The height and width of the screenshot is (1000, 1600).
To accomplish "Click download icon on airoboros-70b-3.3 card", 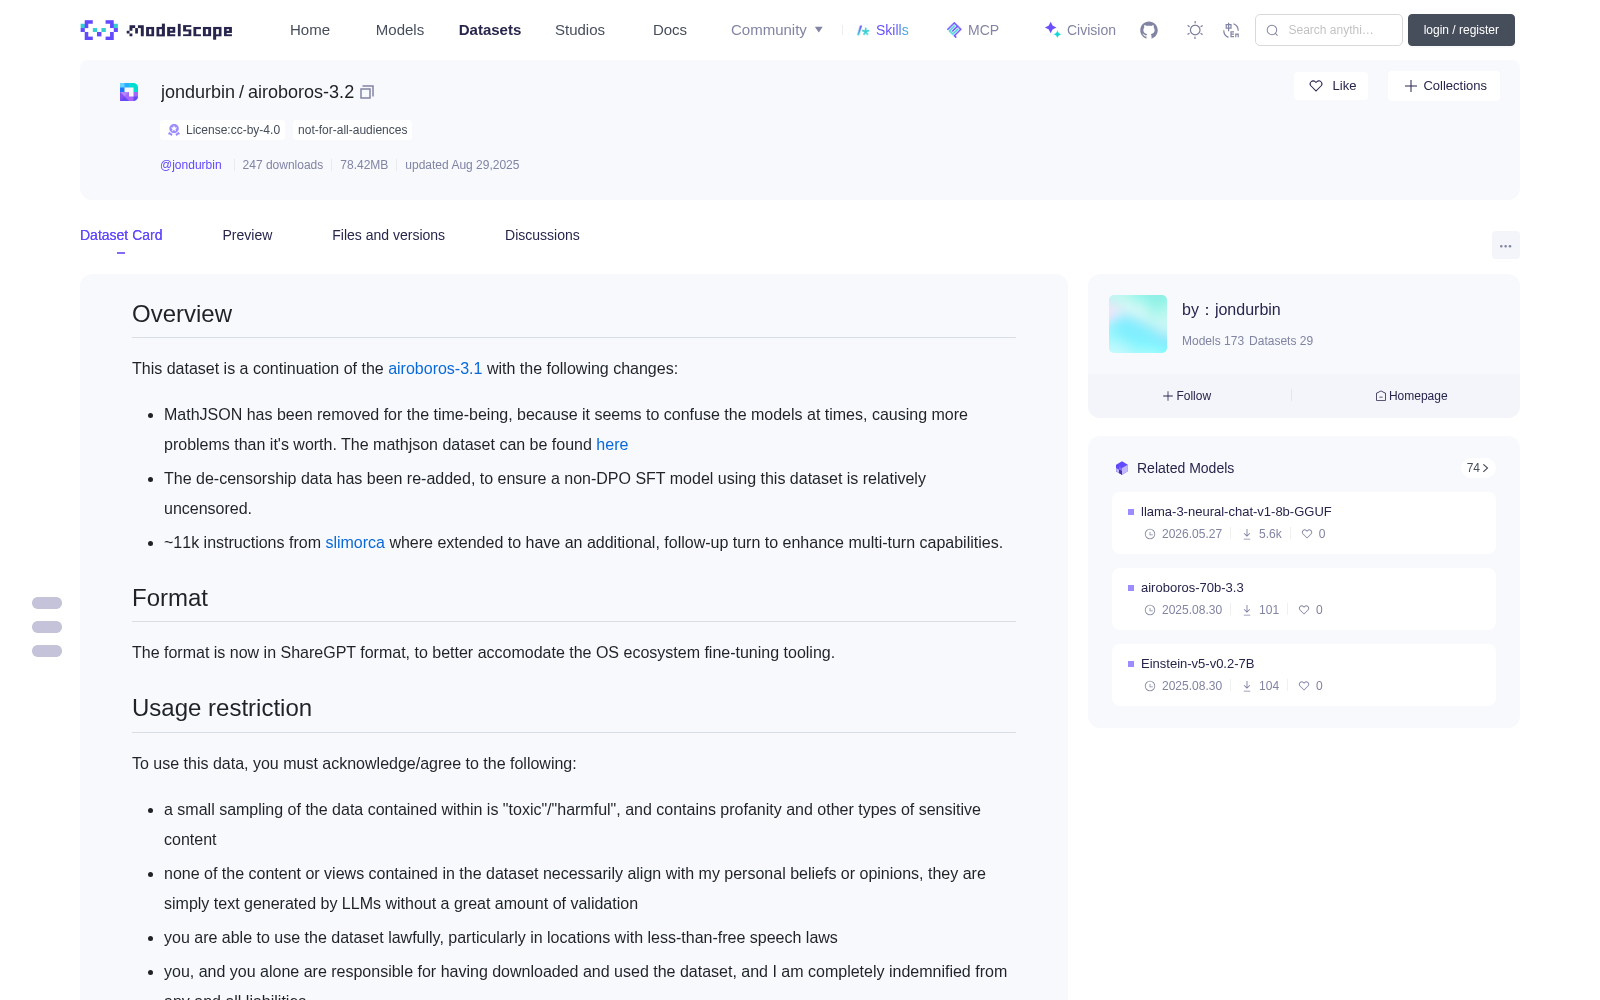I will coord(1247,610).
